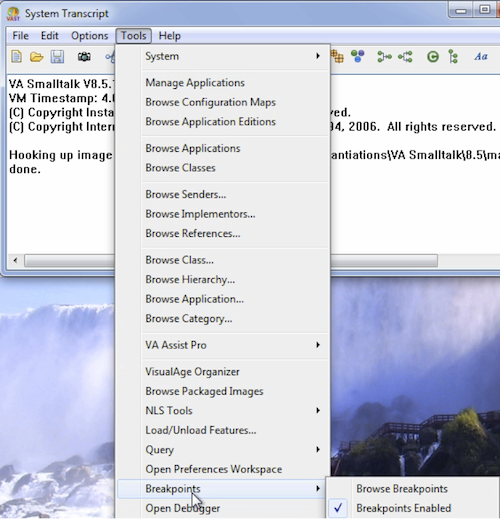Click the green circled C icon
Viewport: 500px width, 519px height.
coord(433,57)
